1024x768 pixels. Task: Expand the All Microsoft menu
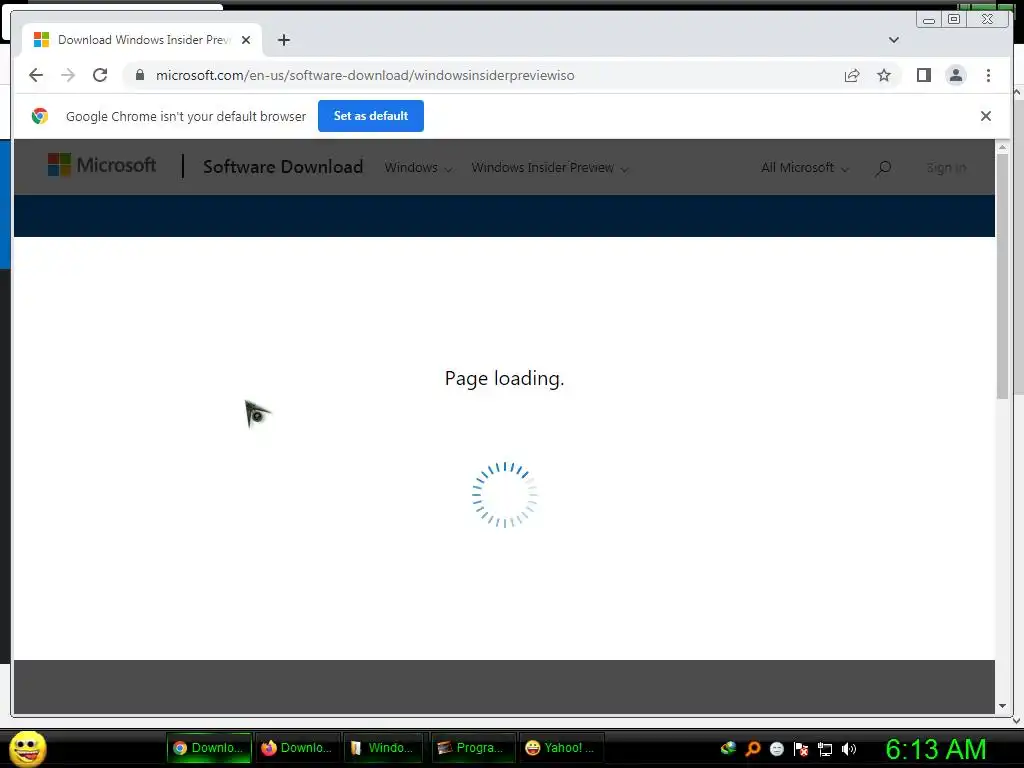click(x=805, y=168)
